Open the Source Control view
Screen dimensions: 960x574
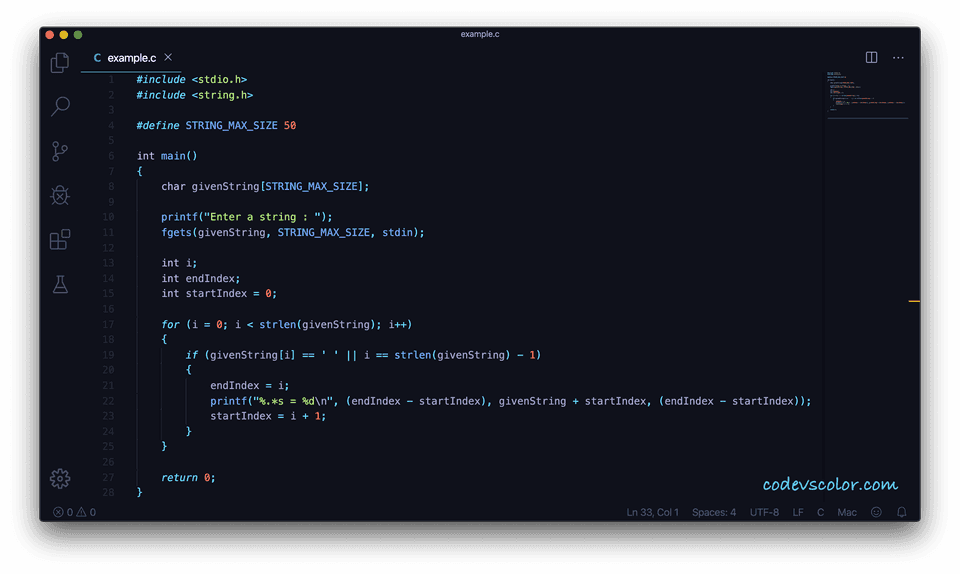click(60, 151)
